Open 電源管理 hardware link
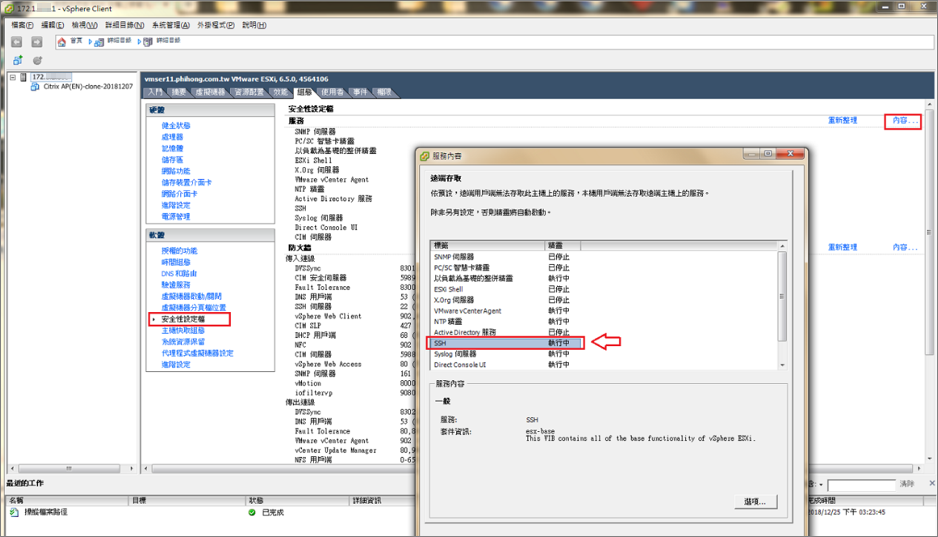The height and width of the screenshot is (537, 938). (x=176, y=216)
